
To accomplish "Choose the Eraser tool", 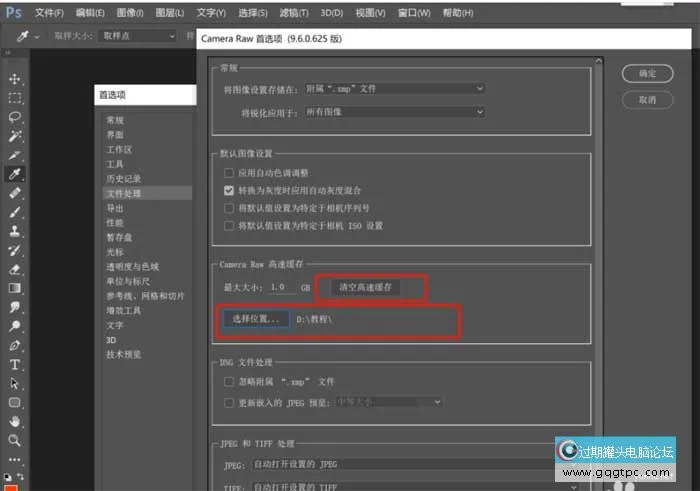I will coord(15,269).
